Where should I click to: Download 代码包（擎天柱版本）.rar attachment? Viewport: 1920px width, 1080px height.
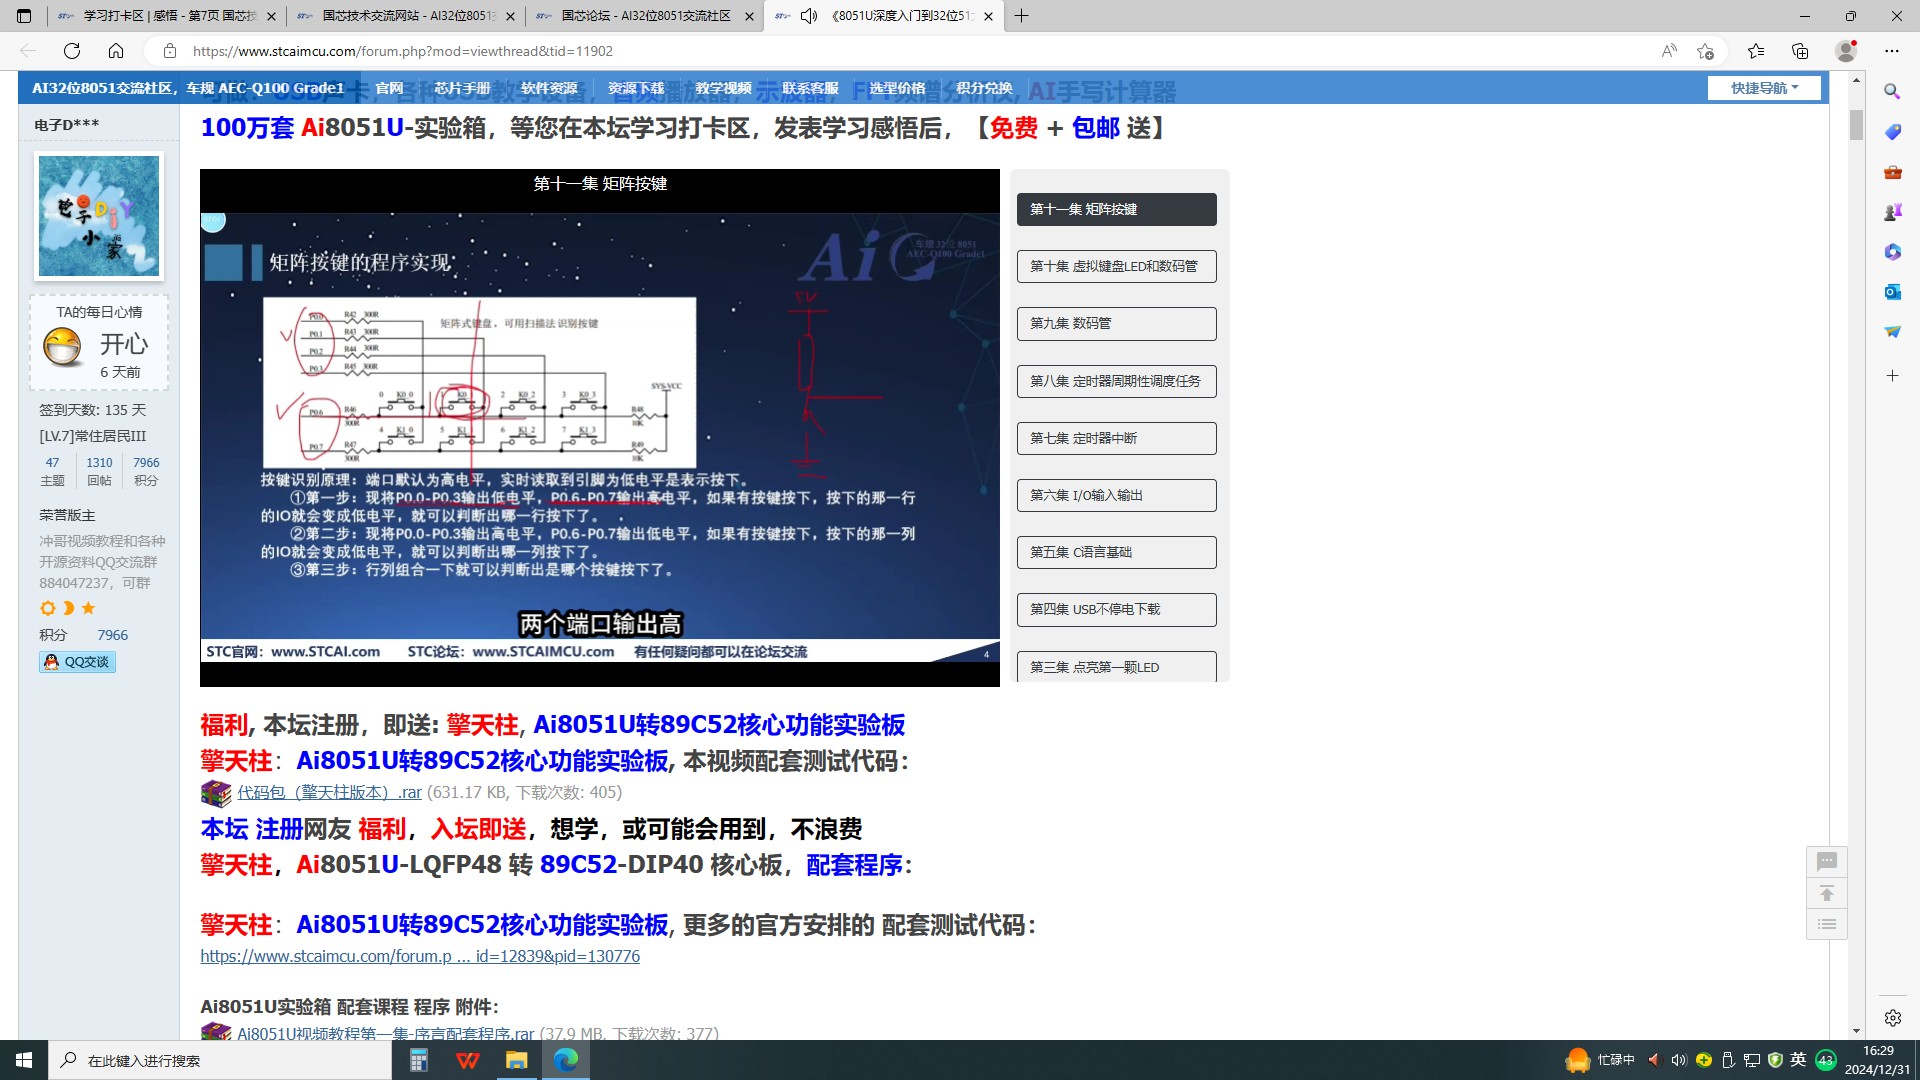(x=329, y=792)
